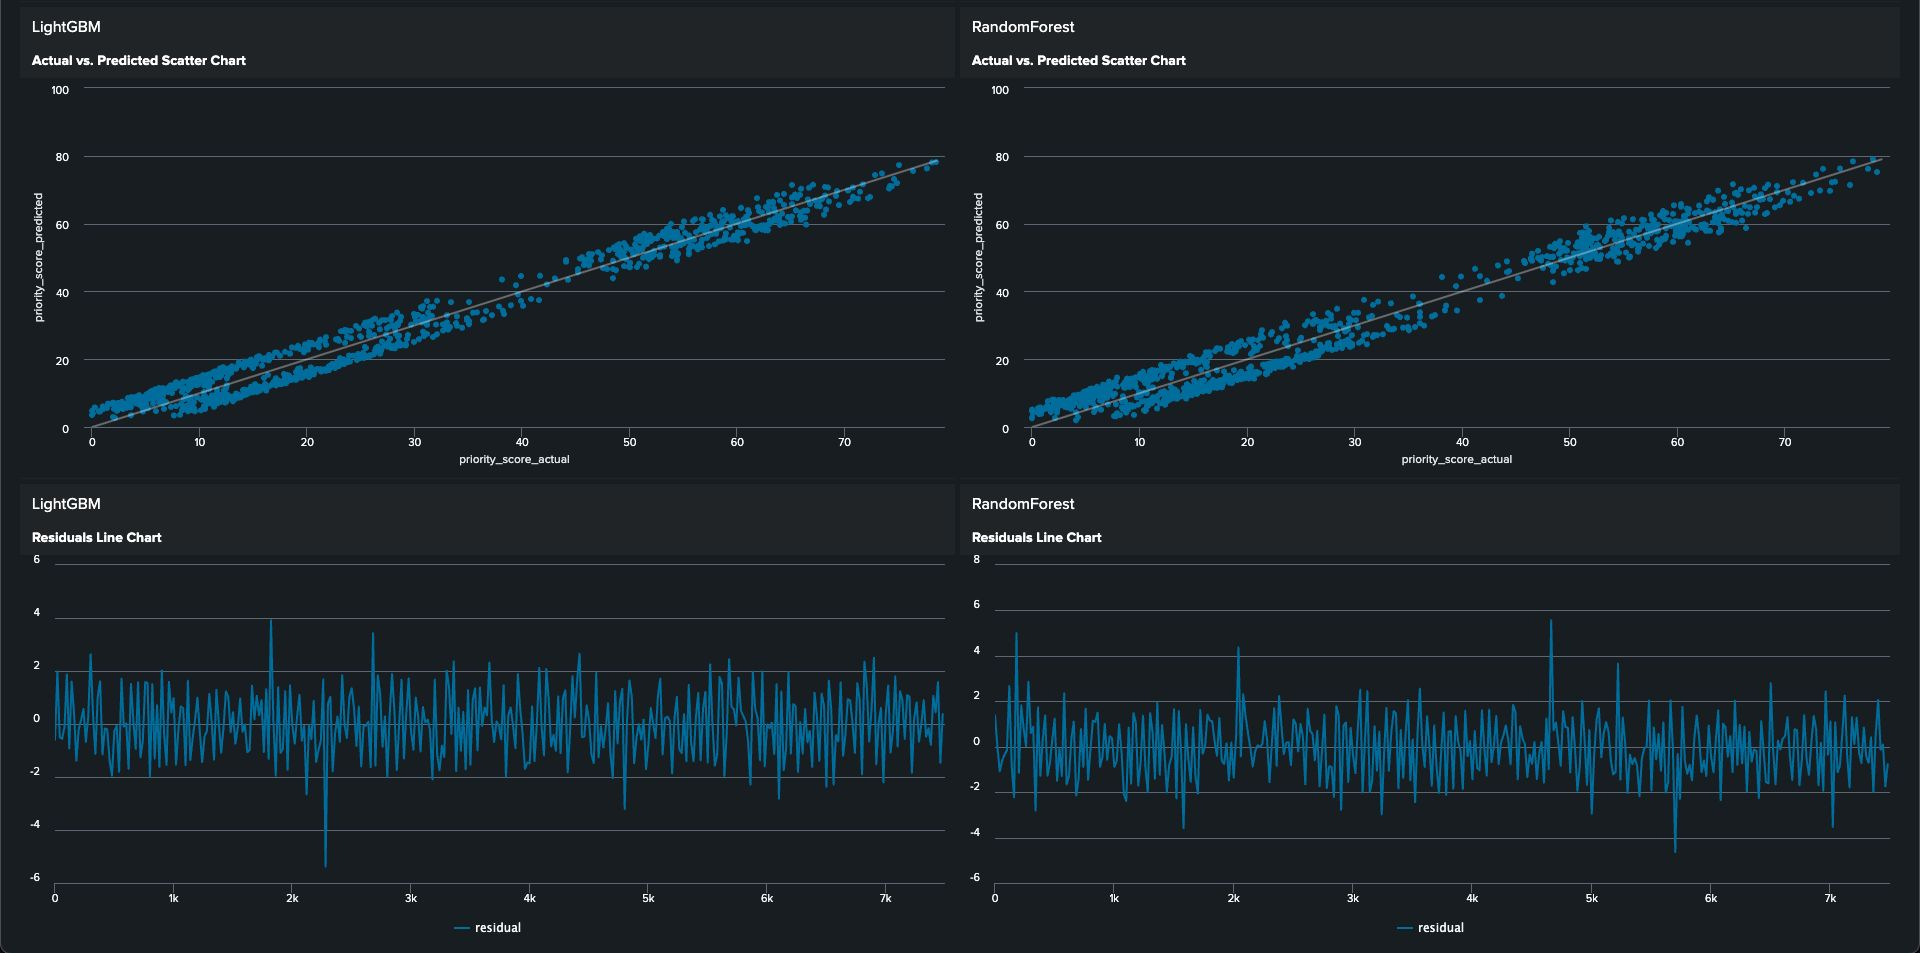Click the RandomForest residual legend line swatch
The height and width of the screenshot is (953, 1920).
pos(1404,928)
